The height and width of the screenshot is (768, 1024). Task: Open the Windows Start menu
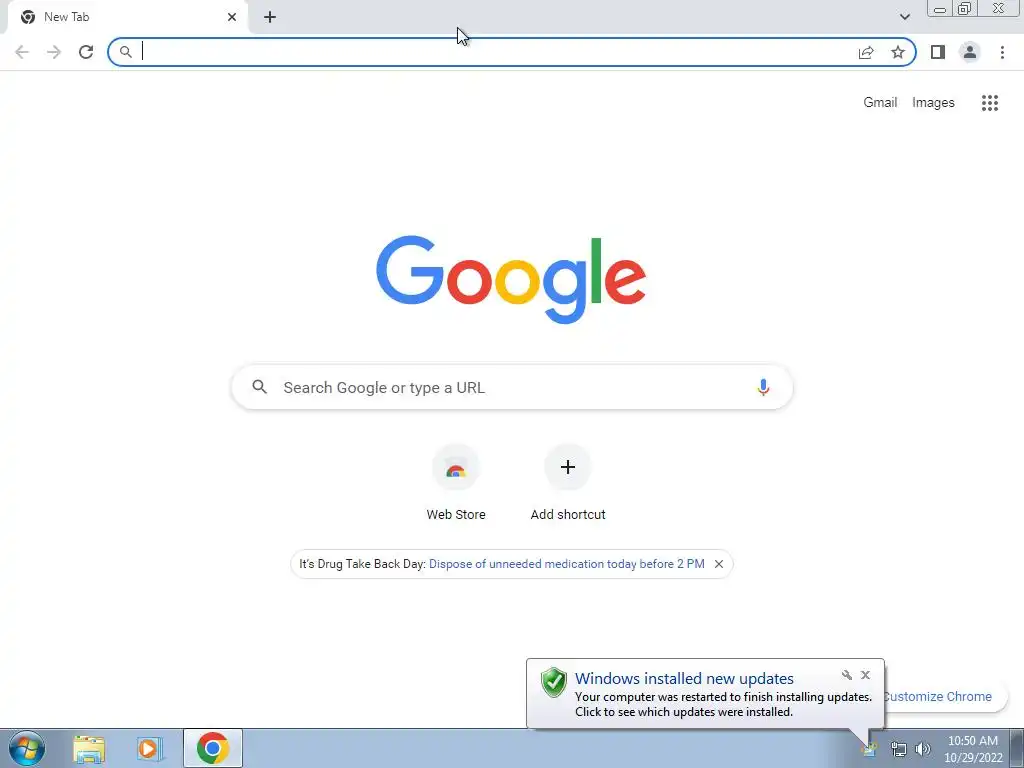[x=27, y=748]
